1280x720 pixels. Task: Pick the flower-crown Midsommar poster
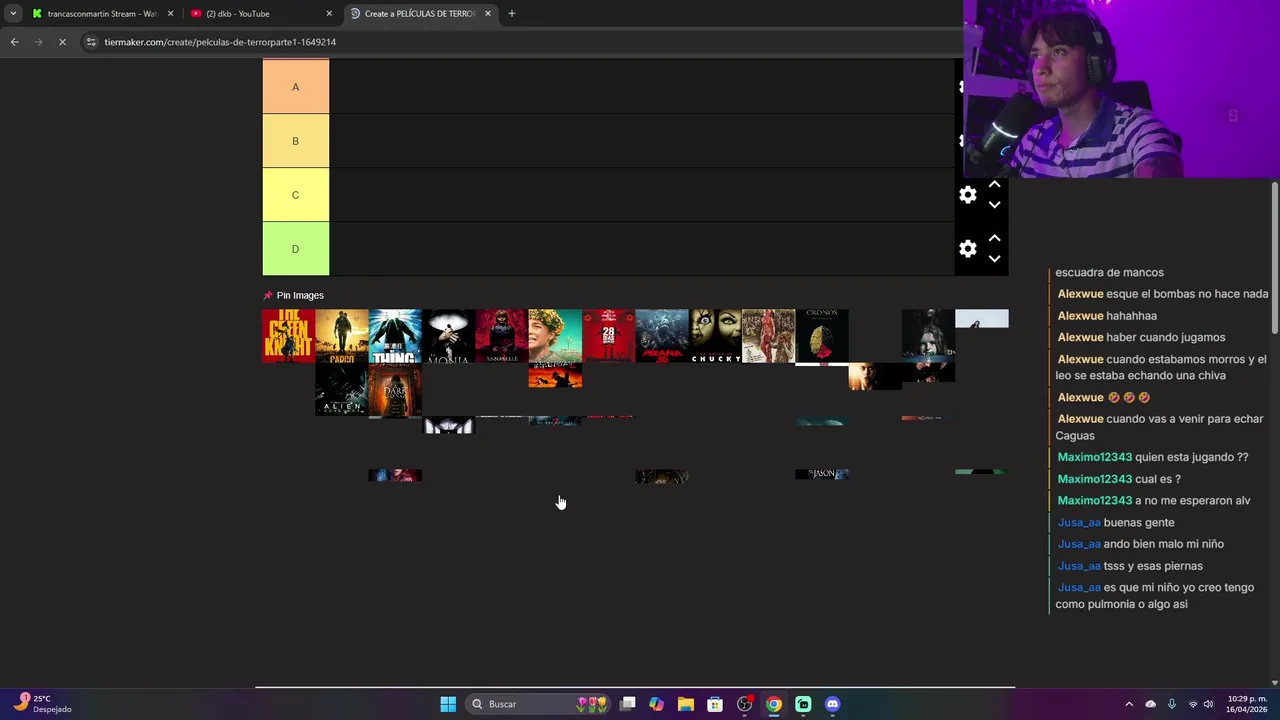pos(555,336)
